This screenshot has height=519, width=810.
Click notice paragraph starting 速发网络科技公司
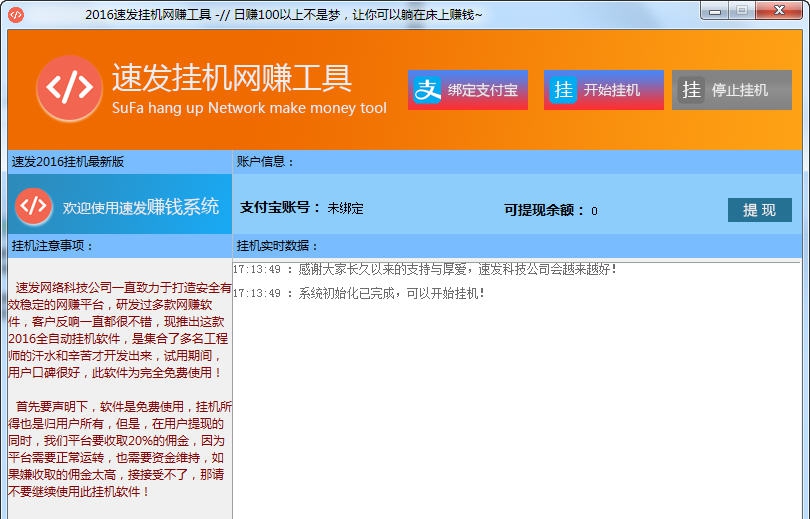tap(119, 329)
